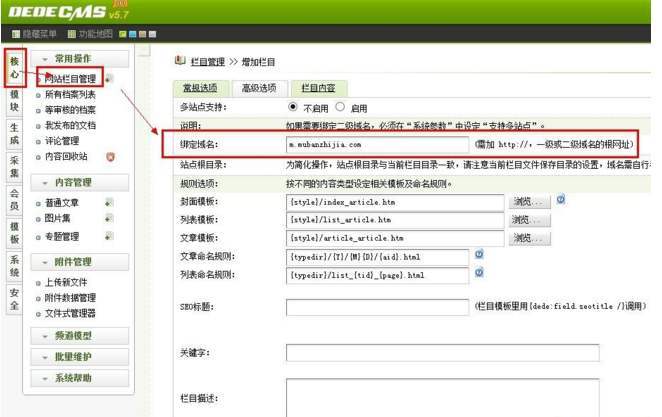This screenshot has width=662, height=417.
Task: Expand the 系统帮助 menu section
Action: (x=82, y=378)
